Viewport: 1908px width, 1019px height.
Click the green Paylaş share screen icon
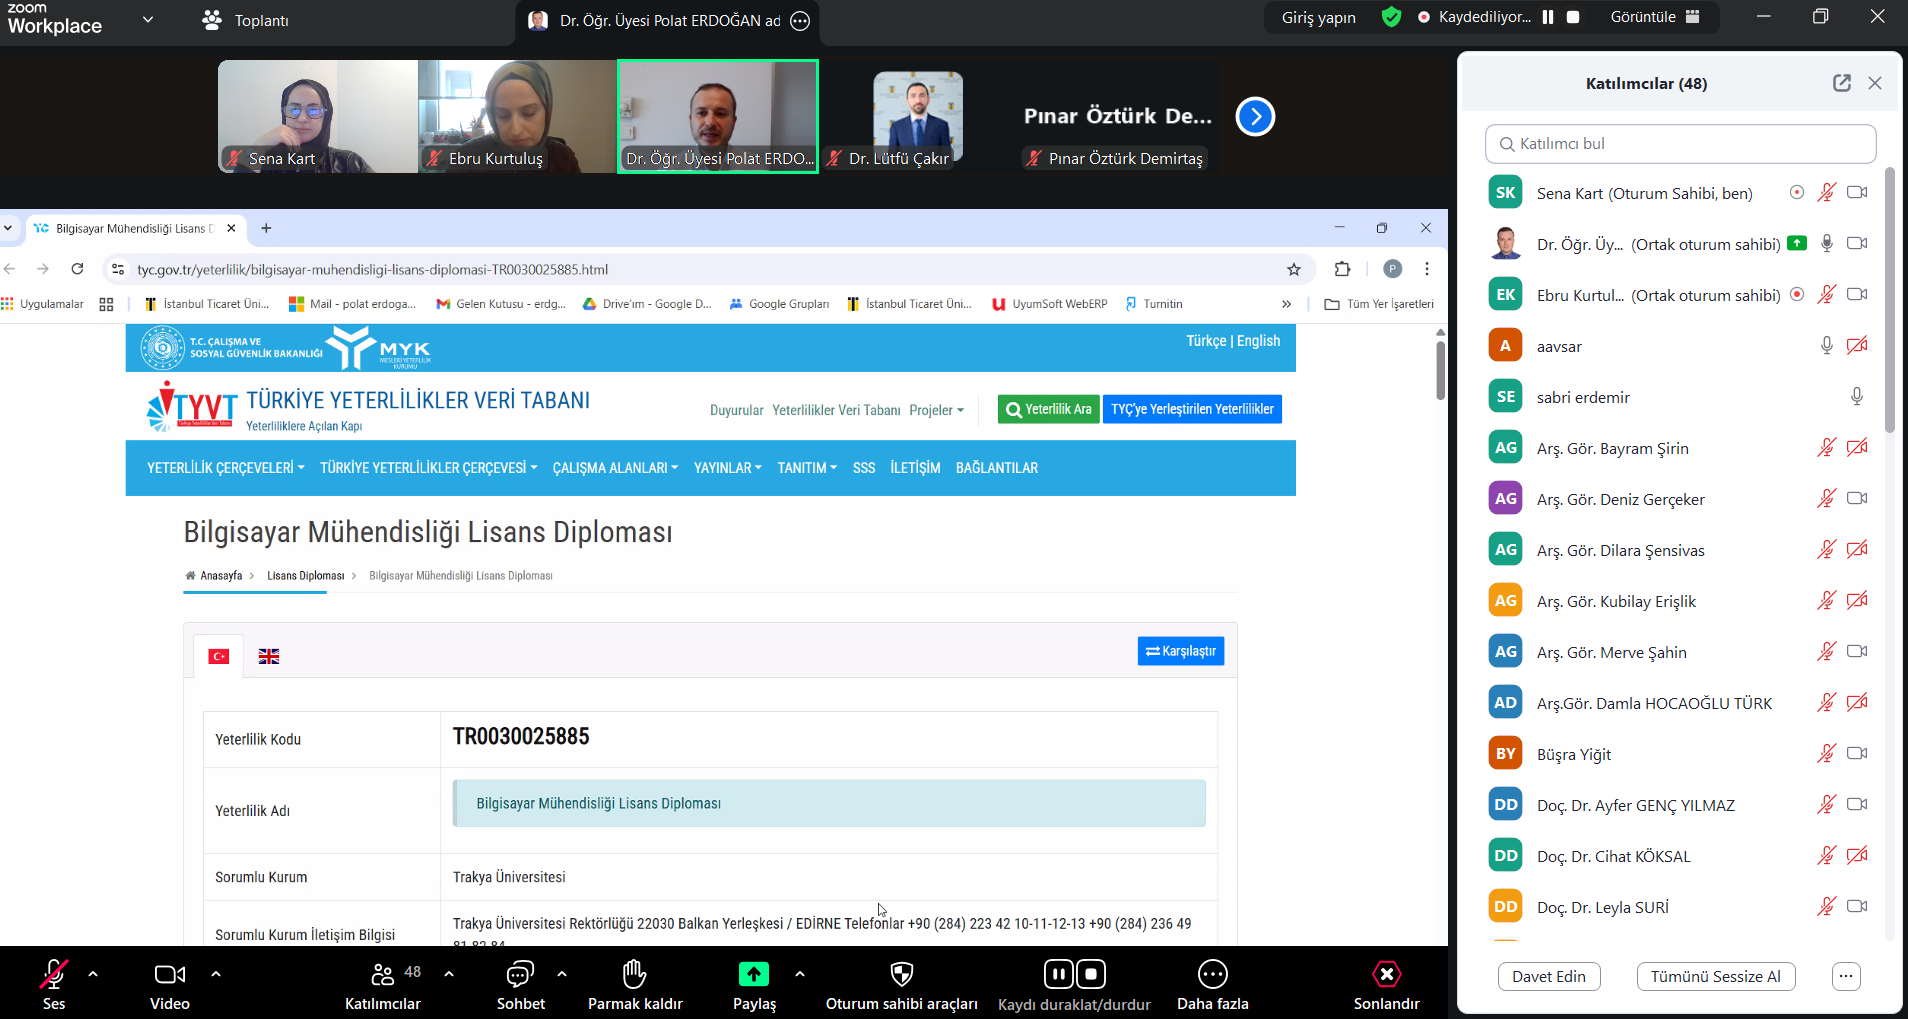[753, 974]
